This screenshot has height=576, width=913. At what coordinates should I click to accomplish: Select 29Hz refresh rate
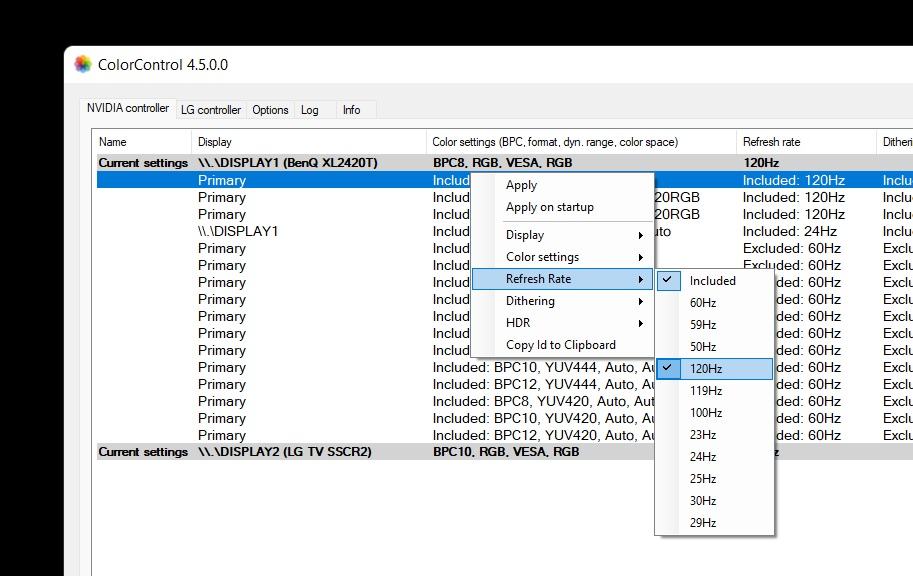point(714,523)
